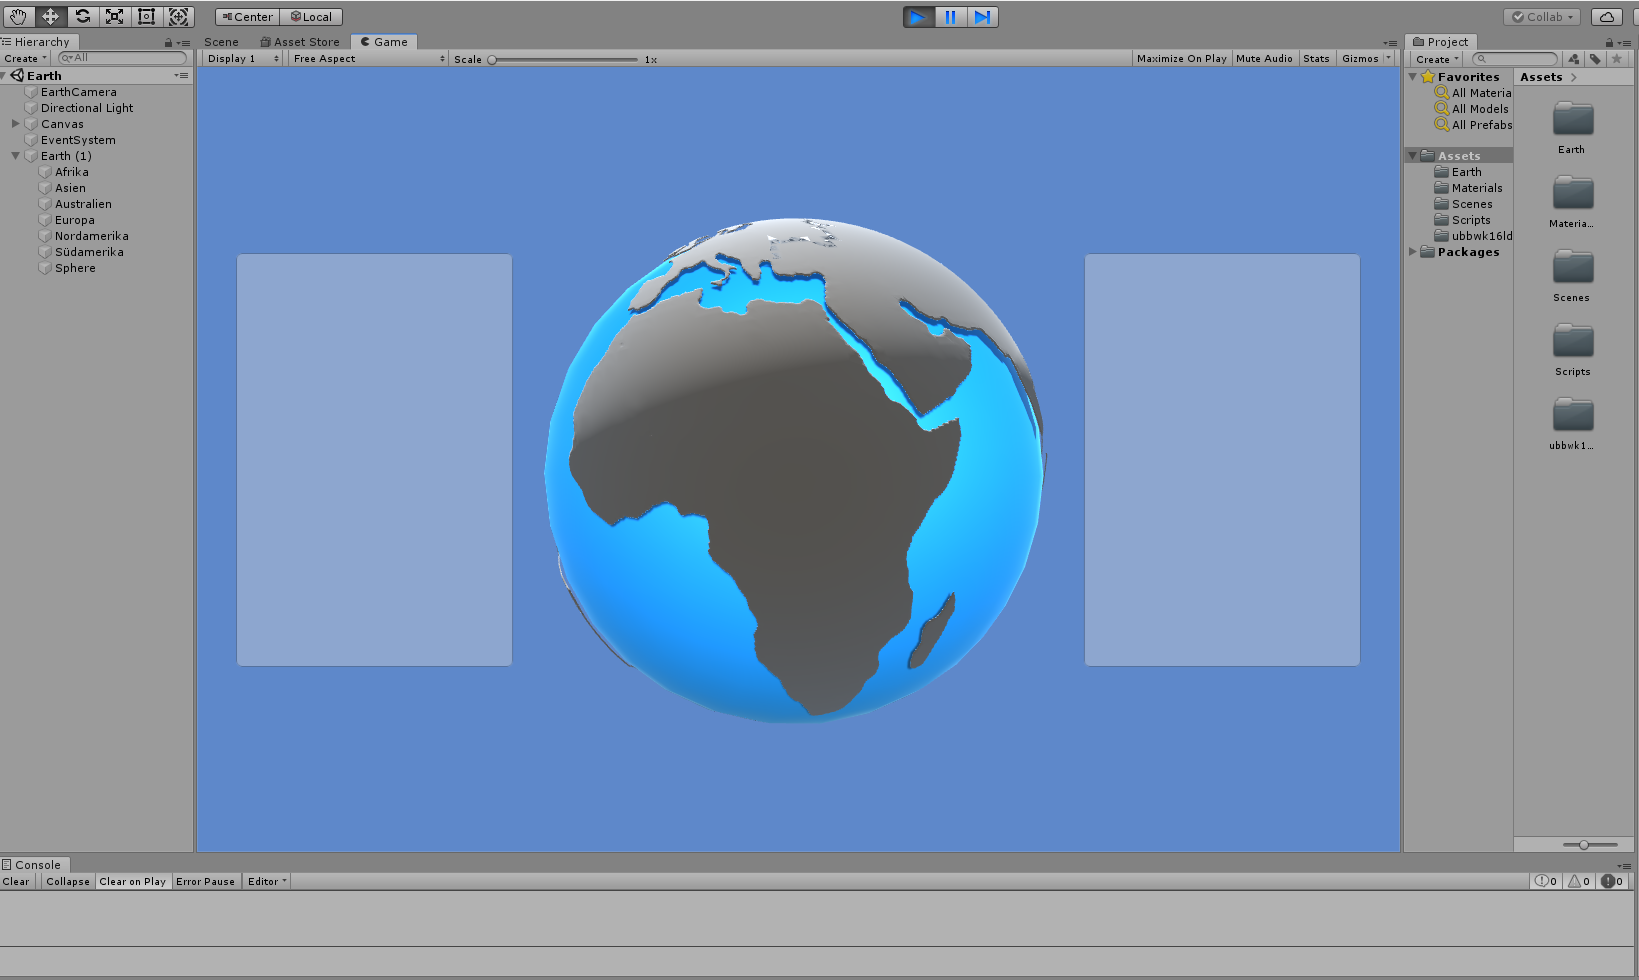This screenshot has height=980, width=1639.
Task: Click Save search star icon
Action: click(x=1616, y=59)
